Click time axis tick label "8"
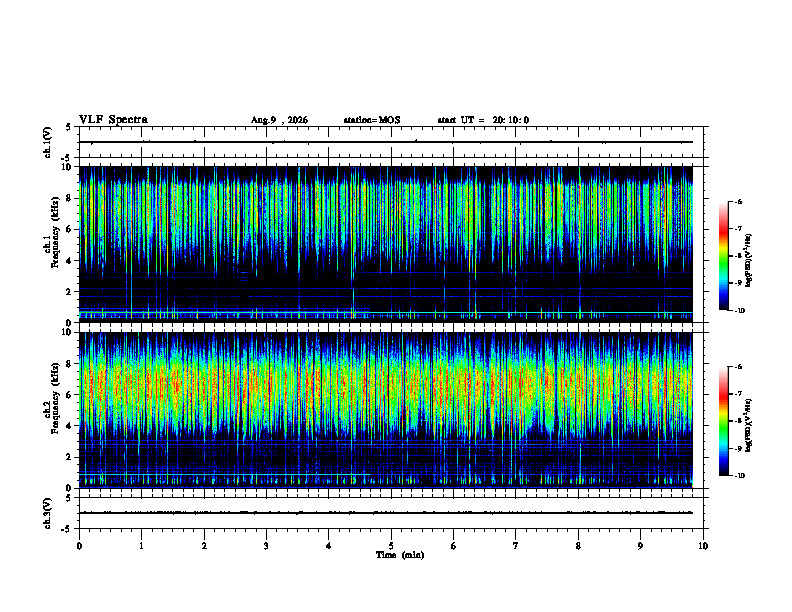Screen dimensions: 792x612 tap(578, 546)
